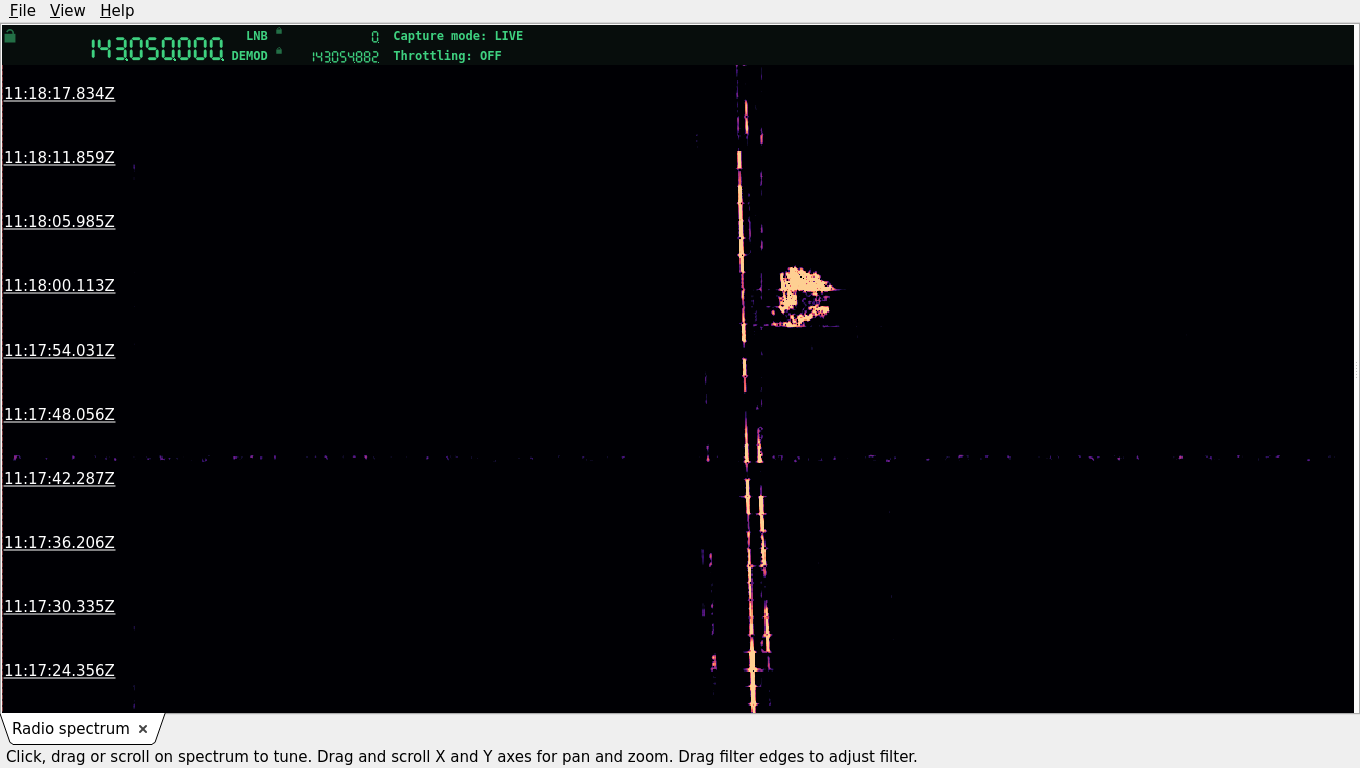The image size is (1360, 768).
Task: Click the LNB frequency value 0
Action: pyautogui.click(x=375, y=37)
